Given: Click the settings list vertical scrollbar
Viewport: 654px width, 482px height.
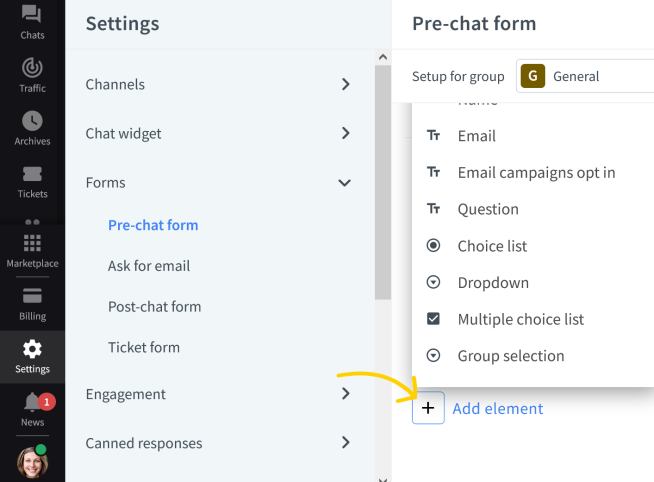Looking at the screenshot, I should 382,182.
